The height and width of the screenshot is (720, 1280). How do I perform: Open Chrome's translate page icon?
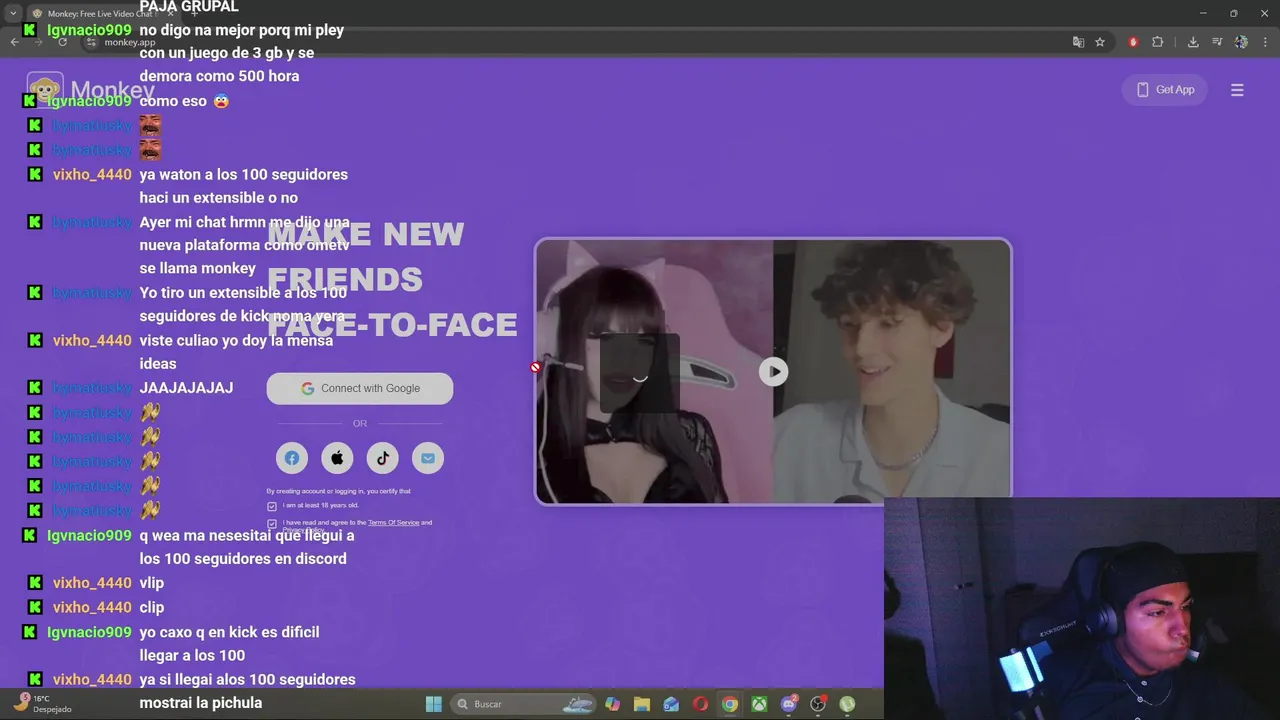[1078, 42]
